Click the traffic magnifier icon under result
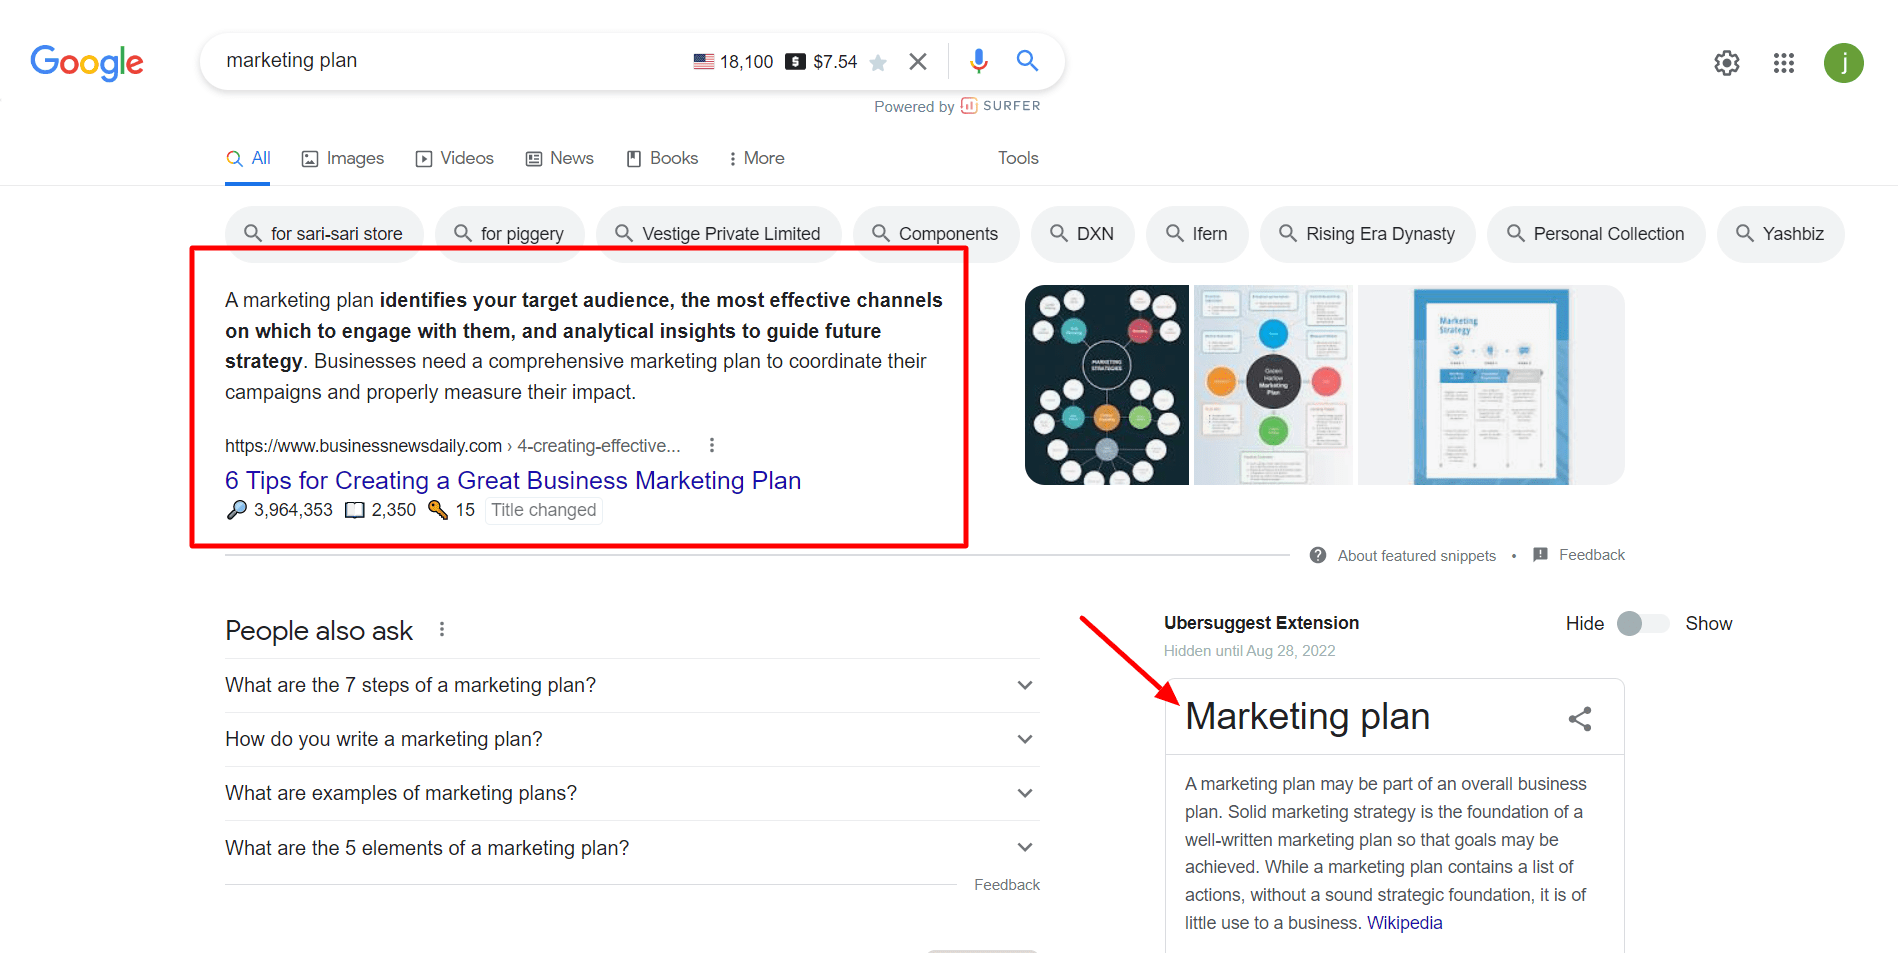The width and height of the screenshot is (1898, 953). (x=236, y=510)
